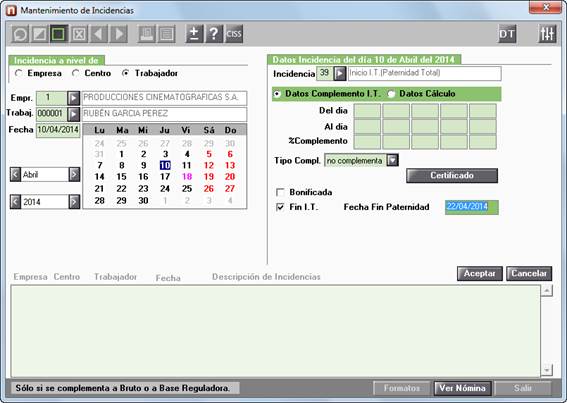Image resolution: width=567 pixels, height=403 pixels.
Task: Click the Aceptar button
Action: click(479, 273)
